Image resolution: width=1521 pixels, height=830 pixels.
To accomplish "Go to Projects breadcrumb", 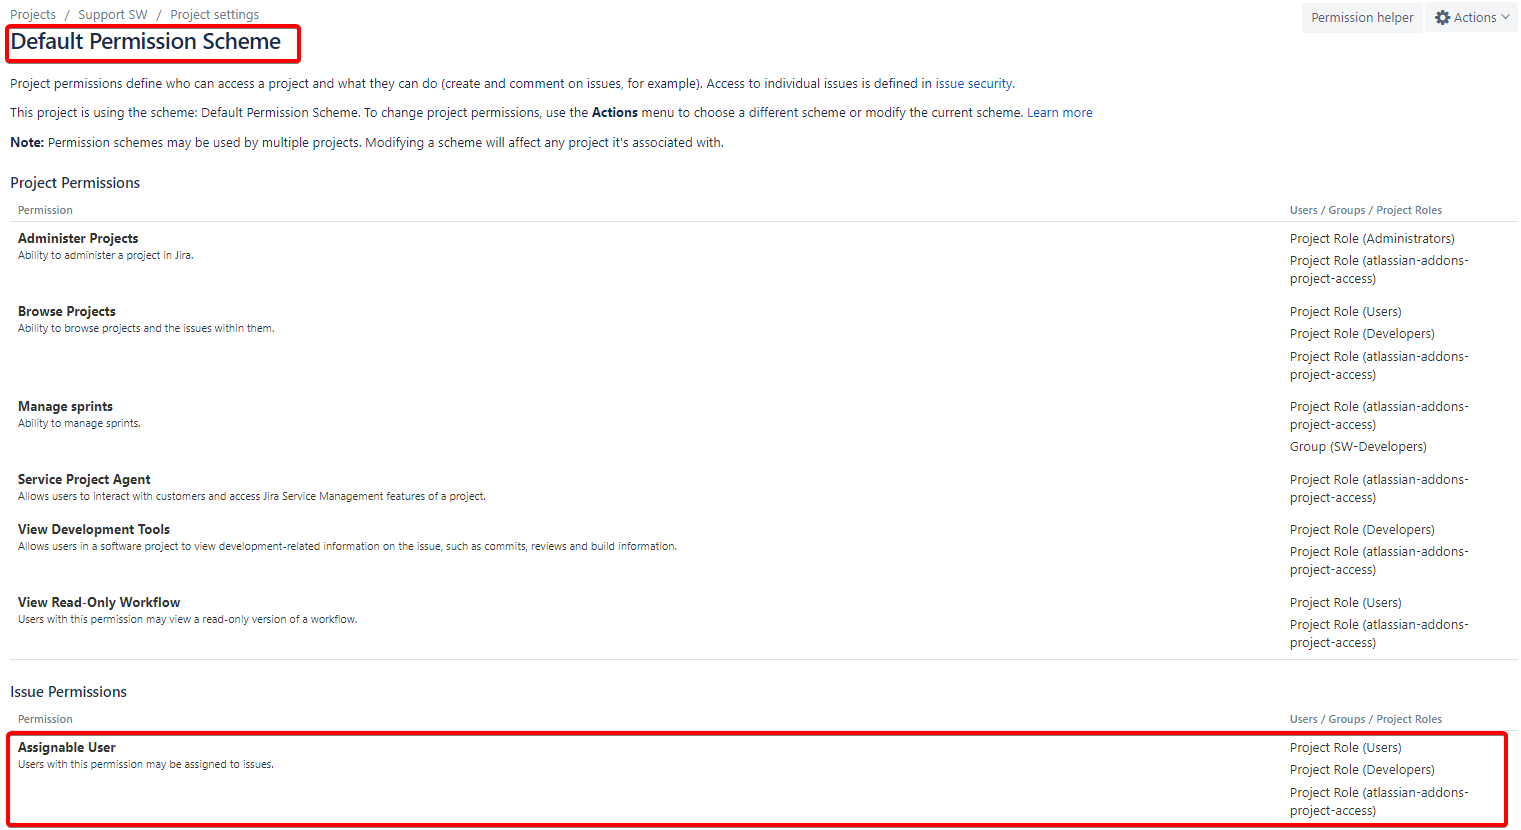I will [x=33, y=14].
